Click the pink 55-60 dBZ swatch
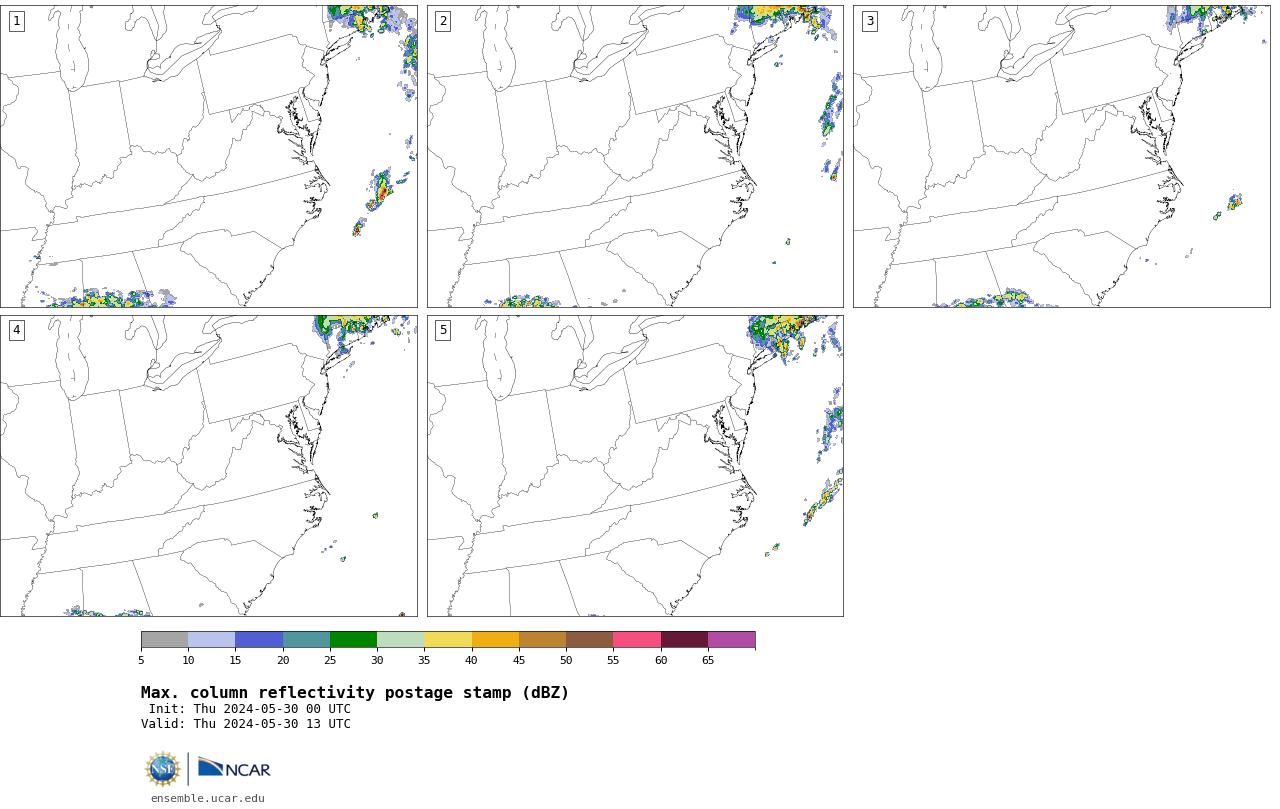 coord(637,640)
